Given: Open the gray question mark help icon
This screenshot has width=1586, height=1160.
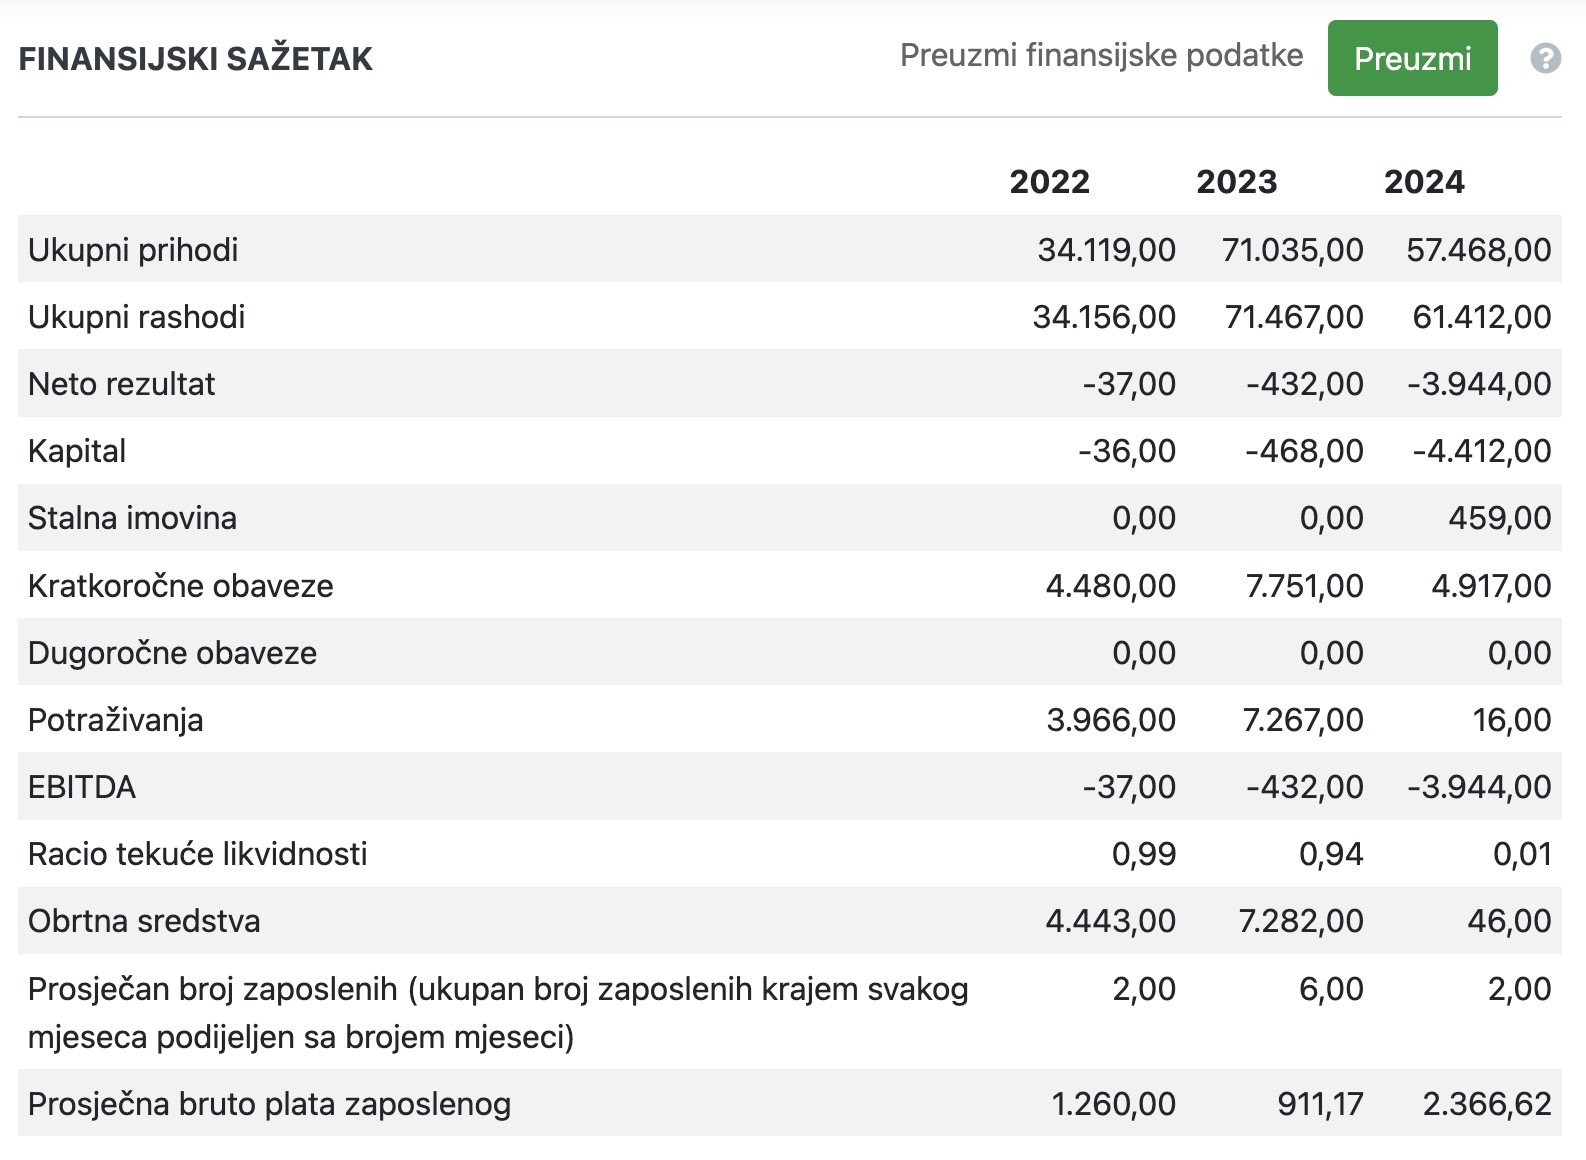Looking at the screenshot, I should tap(1545, 58).
